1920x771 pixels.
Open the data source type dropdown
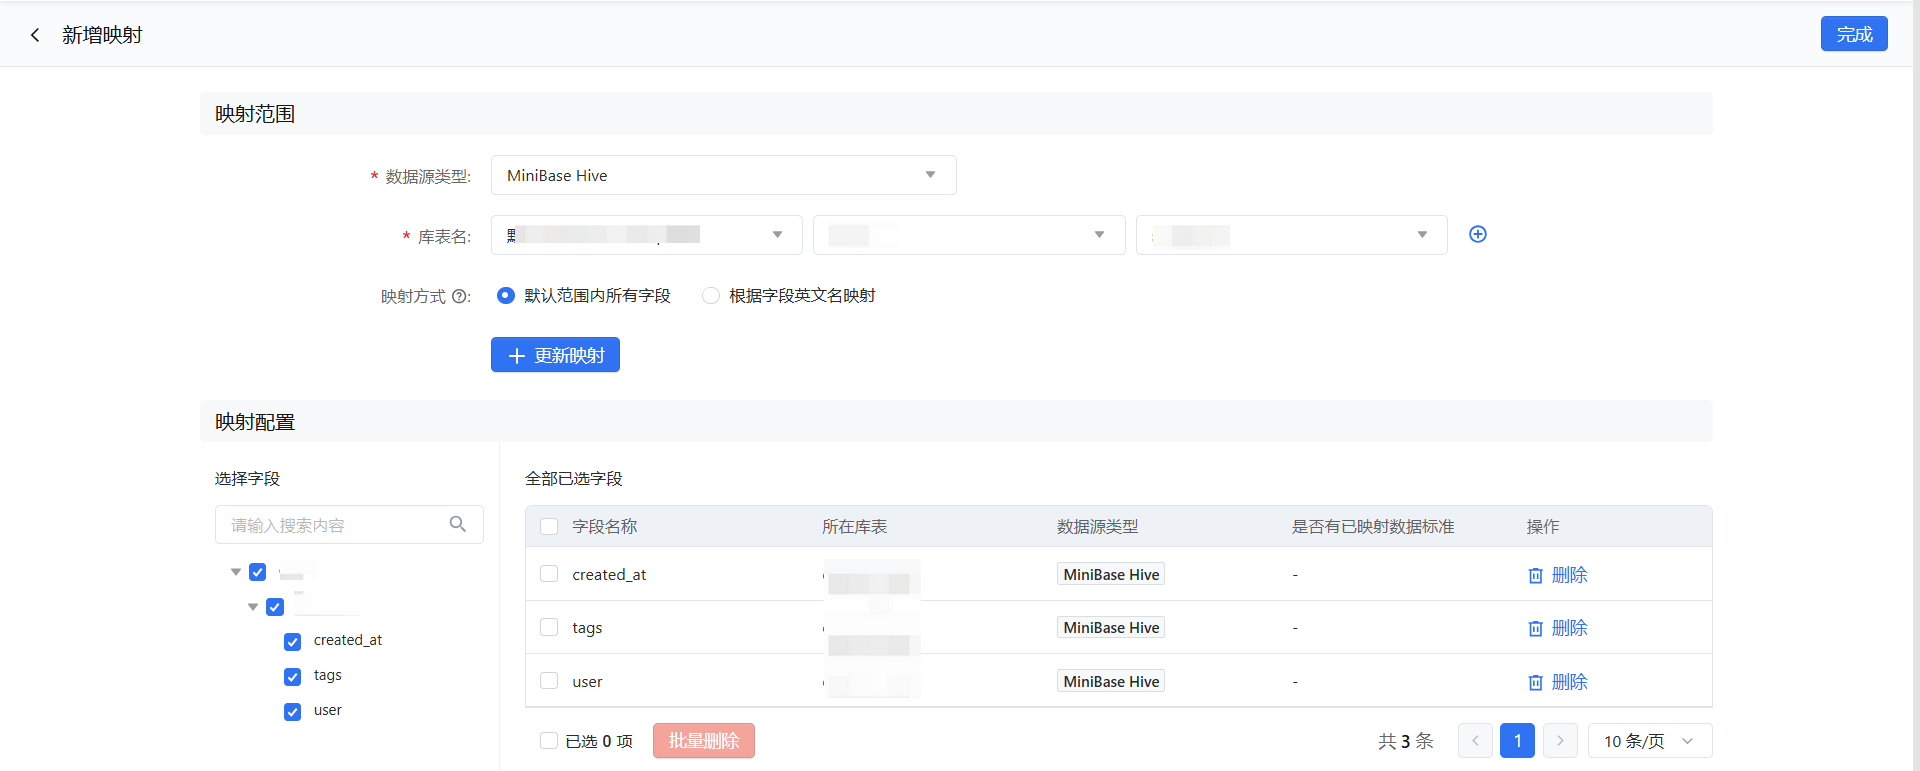723,175
